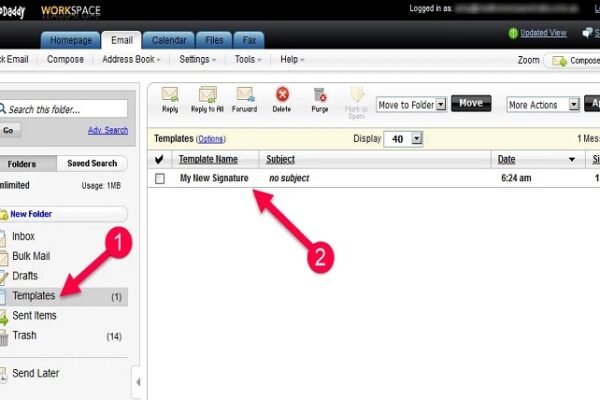Open the Adv. Search link

[108, 130]
